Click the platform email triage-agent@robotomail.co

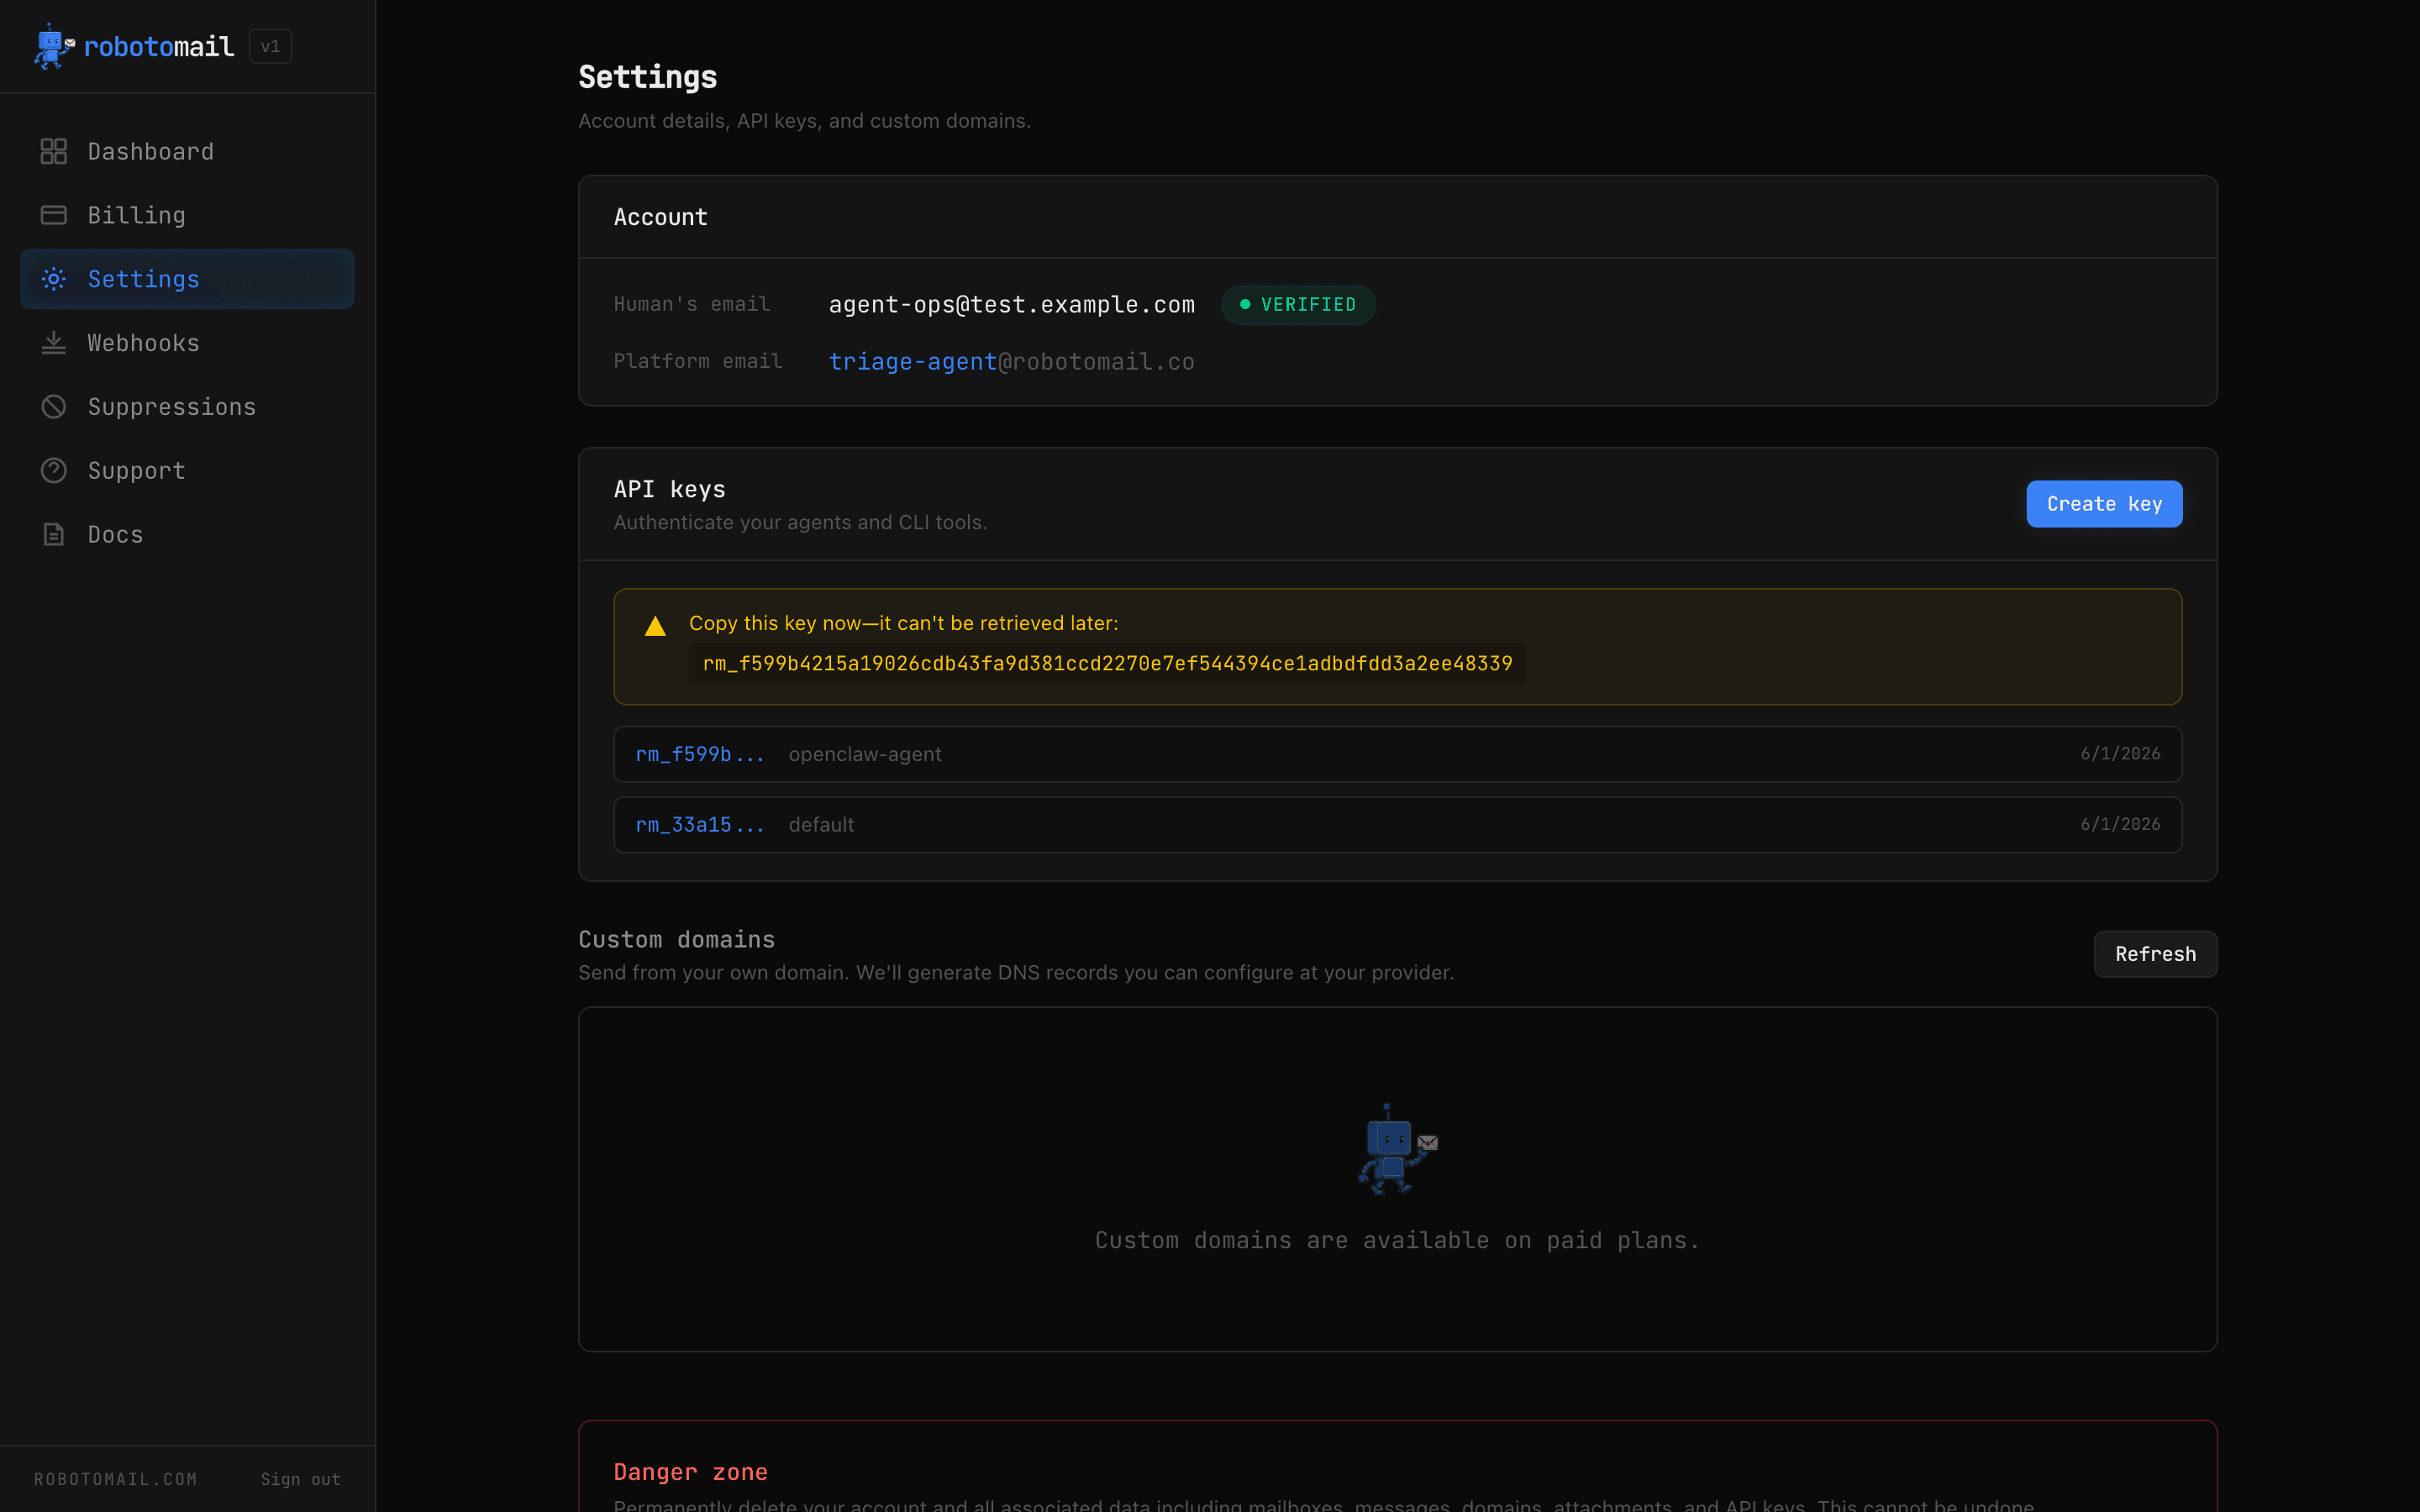(x=1011, y=361)
